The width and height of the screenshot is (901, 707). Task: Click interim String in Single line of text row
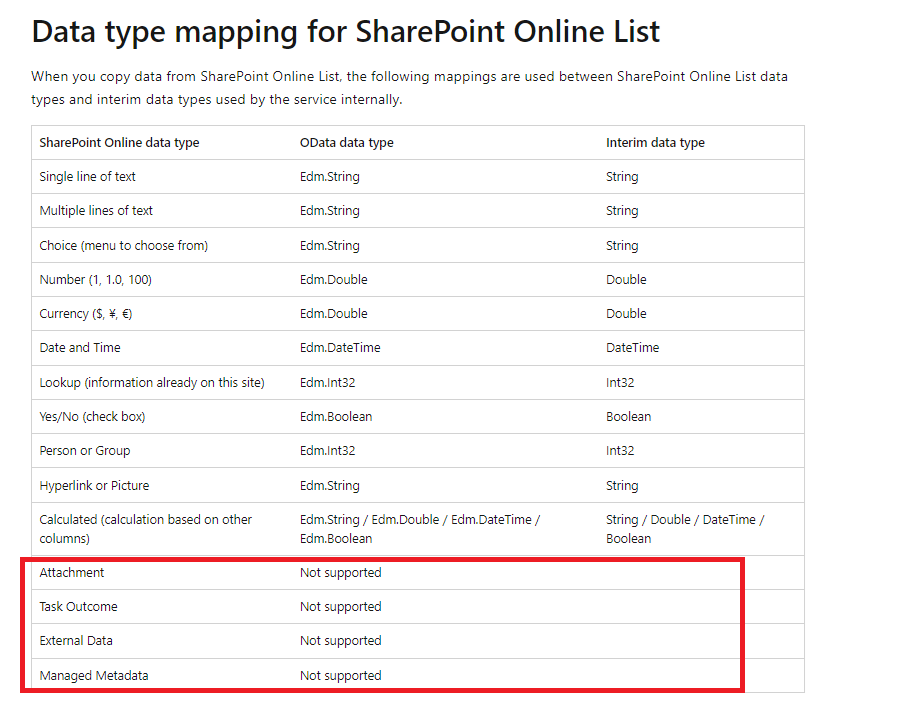(622, 176)
